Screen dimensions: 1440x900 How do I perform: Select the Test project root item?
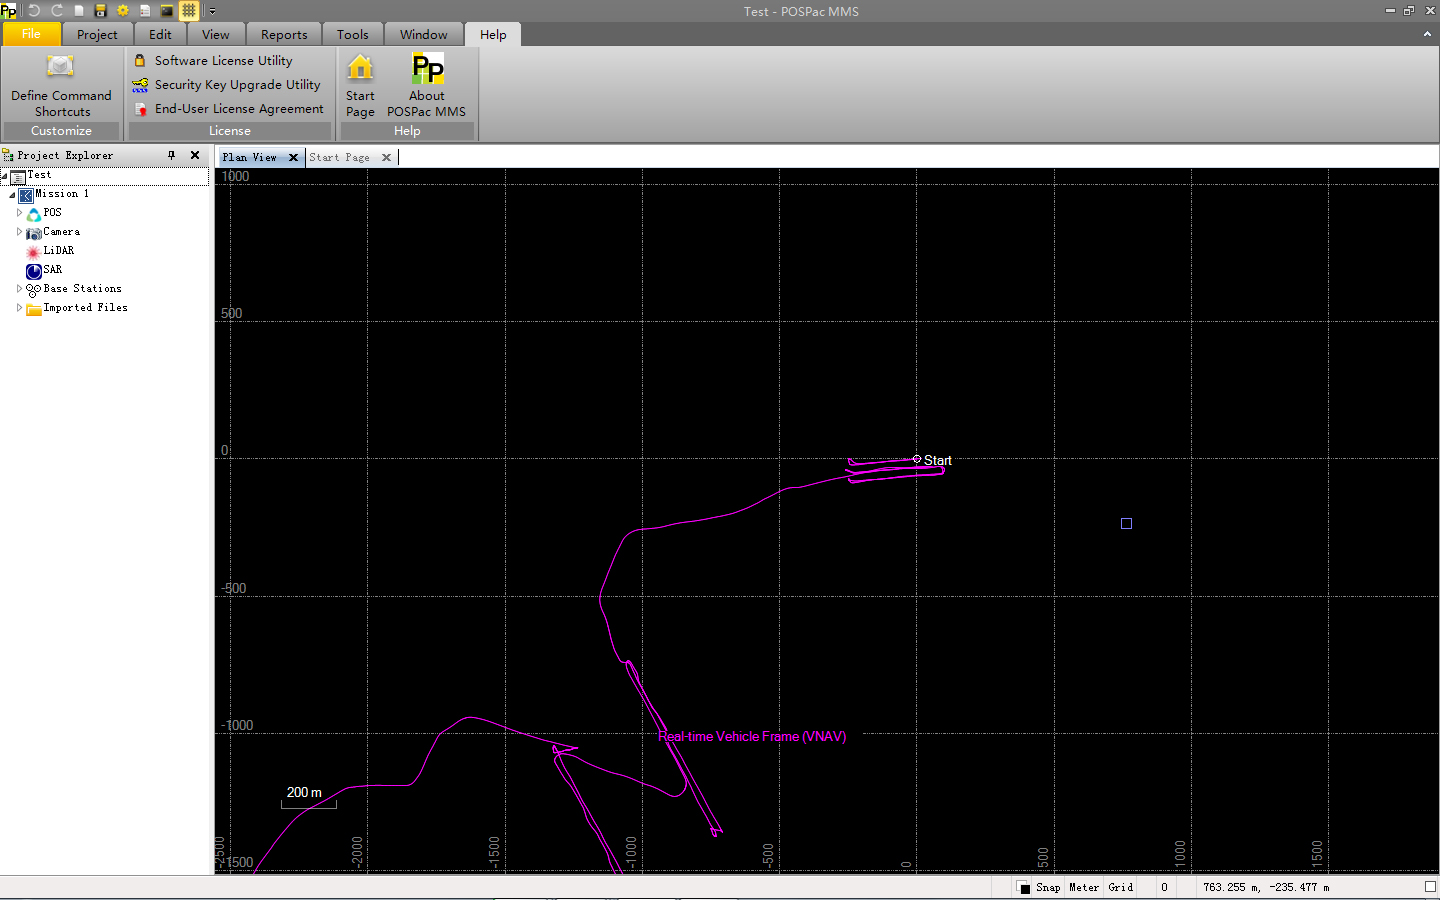pyautogui.click(x=39, y=175)
